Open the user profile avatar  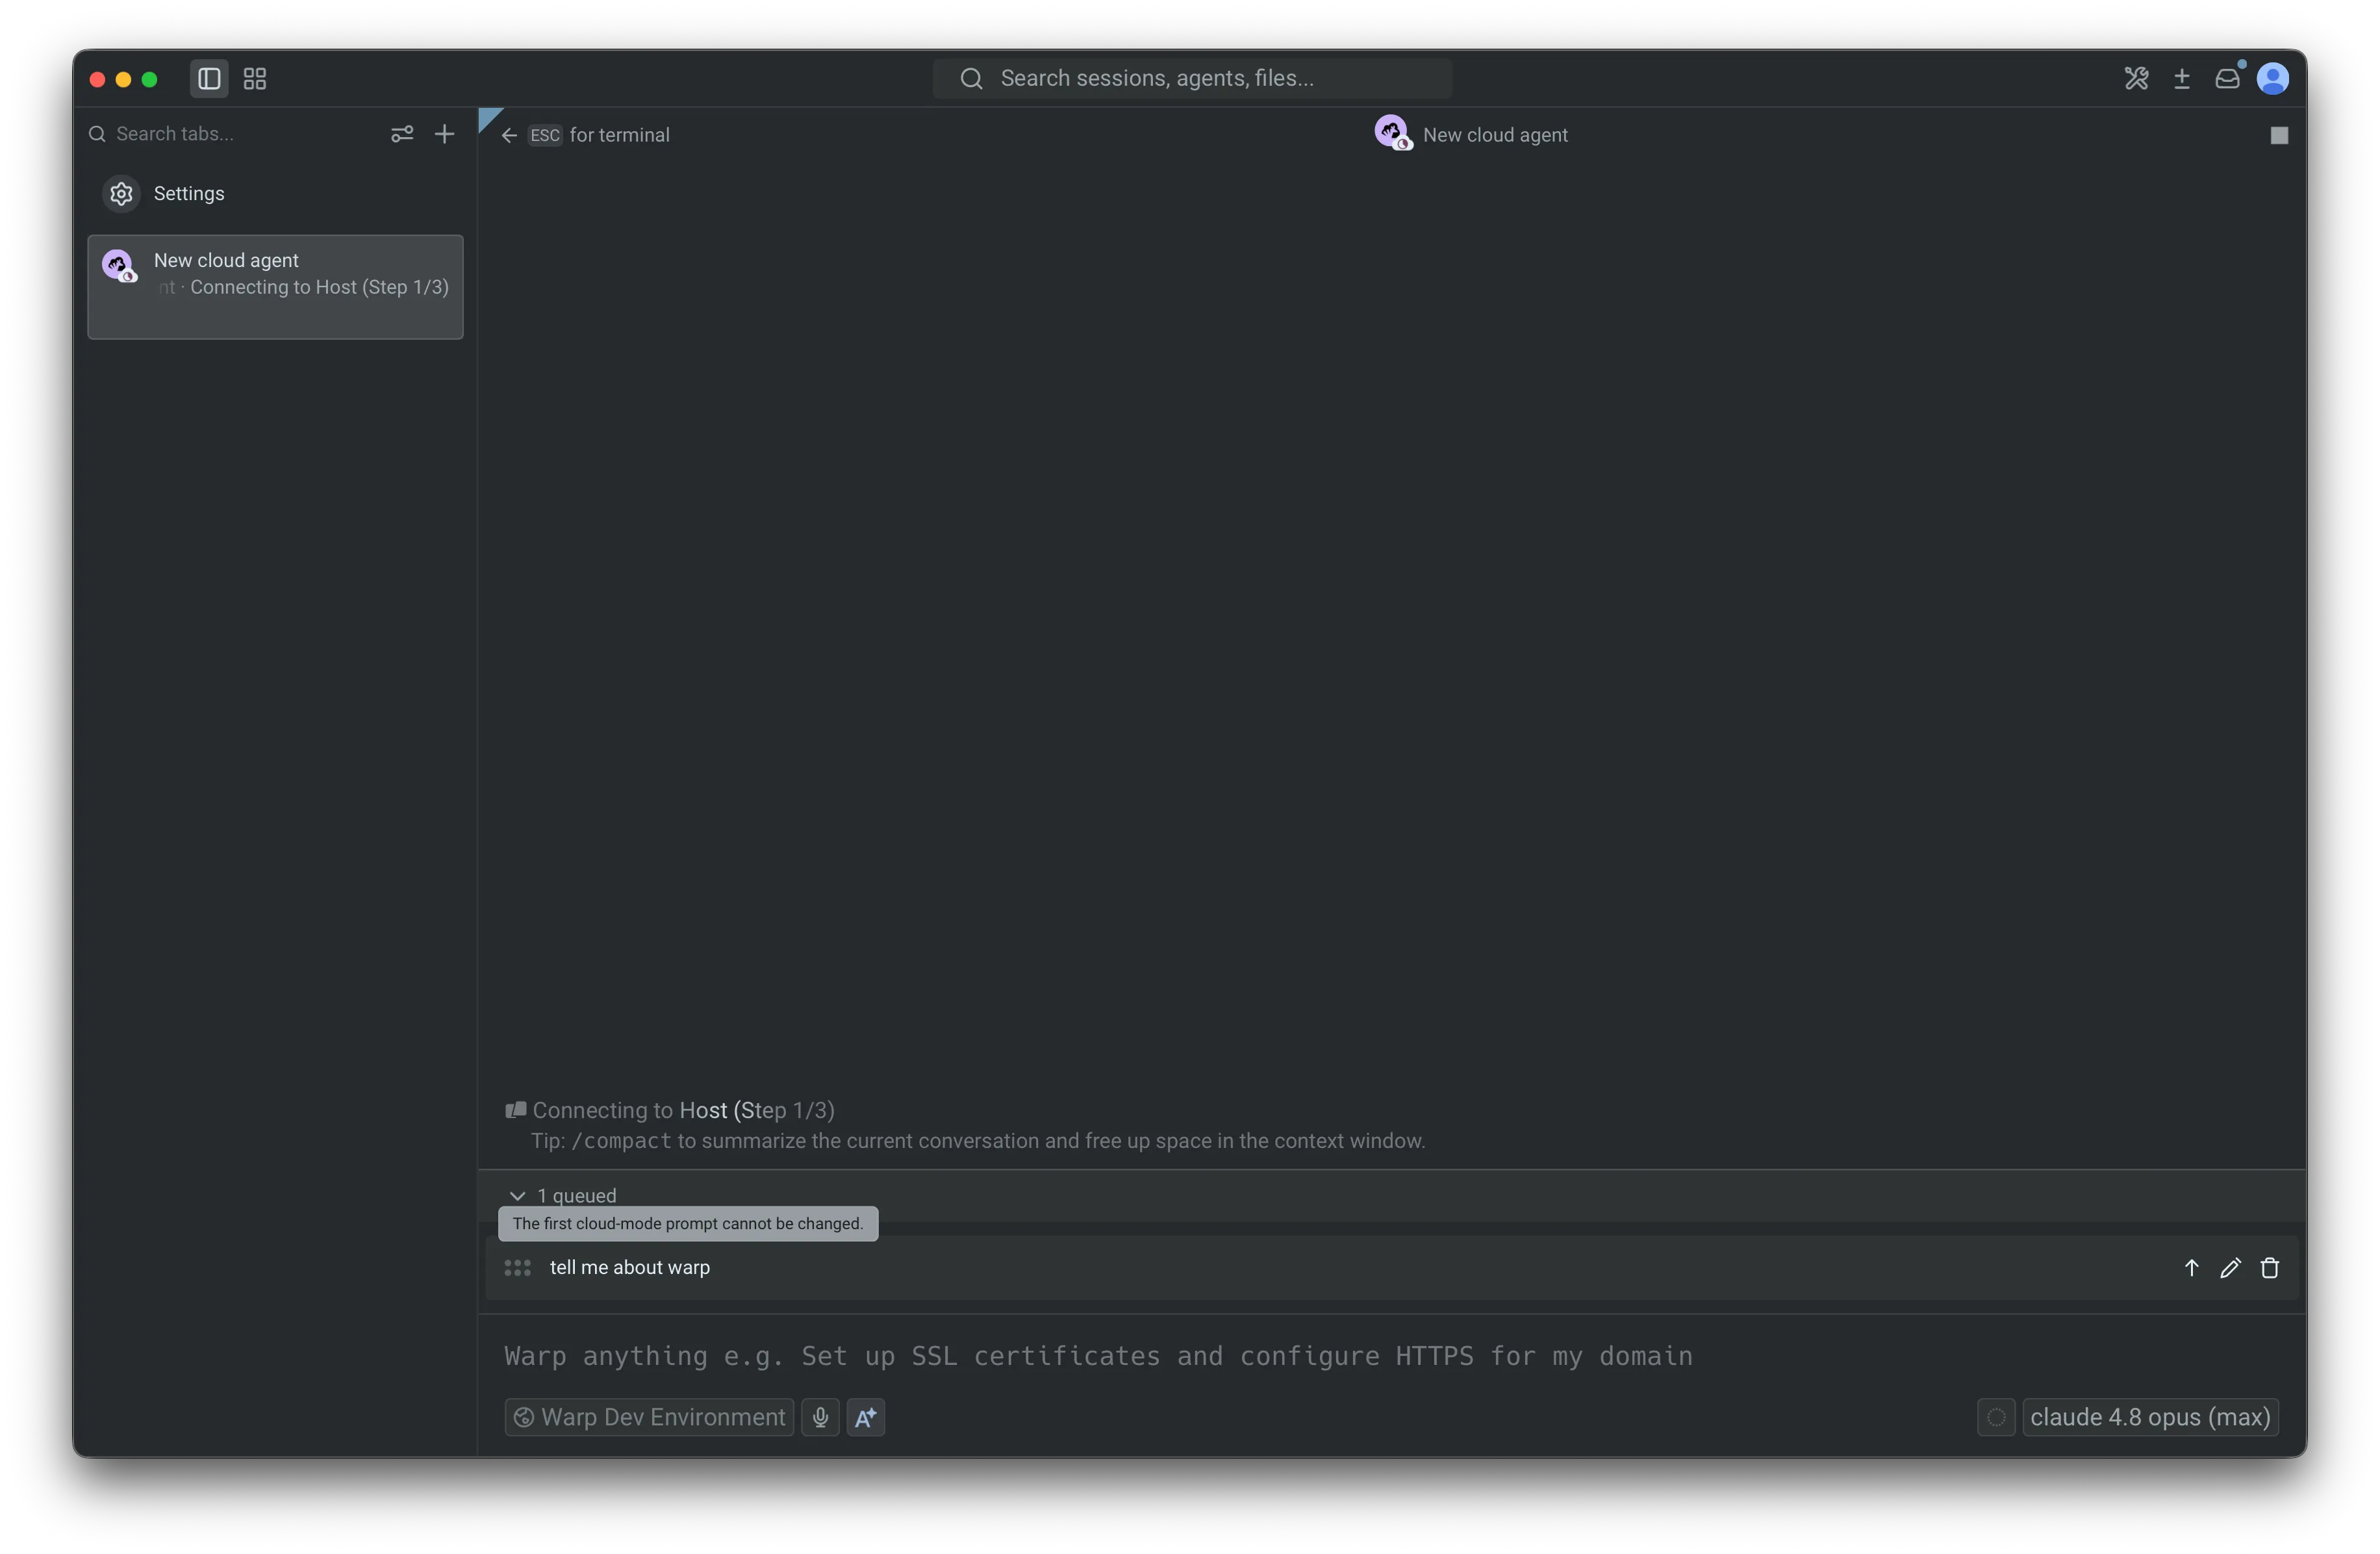(2273, 78)
